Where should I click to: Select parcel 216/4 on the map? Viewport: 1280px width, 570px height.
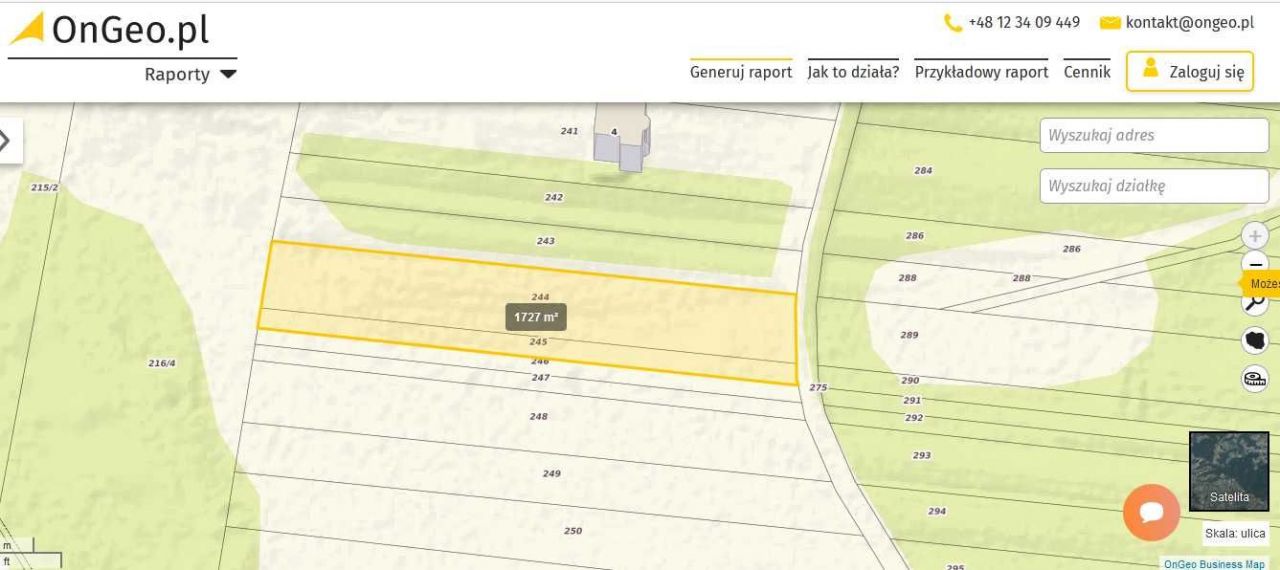point(162,363)
